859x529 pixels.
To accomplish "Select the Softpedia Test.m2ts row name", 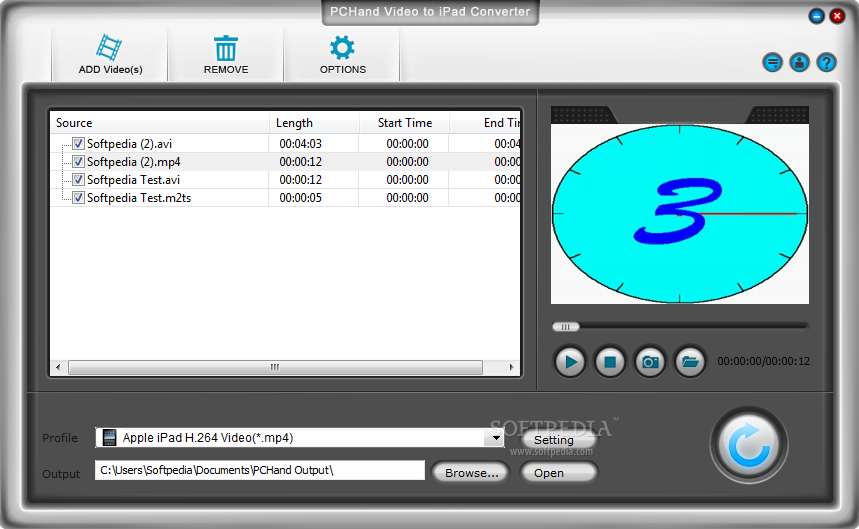I will [x=139, y=198].
